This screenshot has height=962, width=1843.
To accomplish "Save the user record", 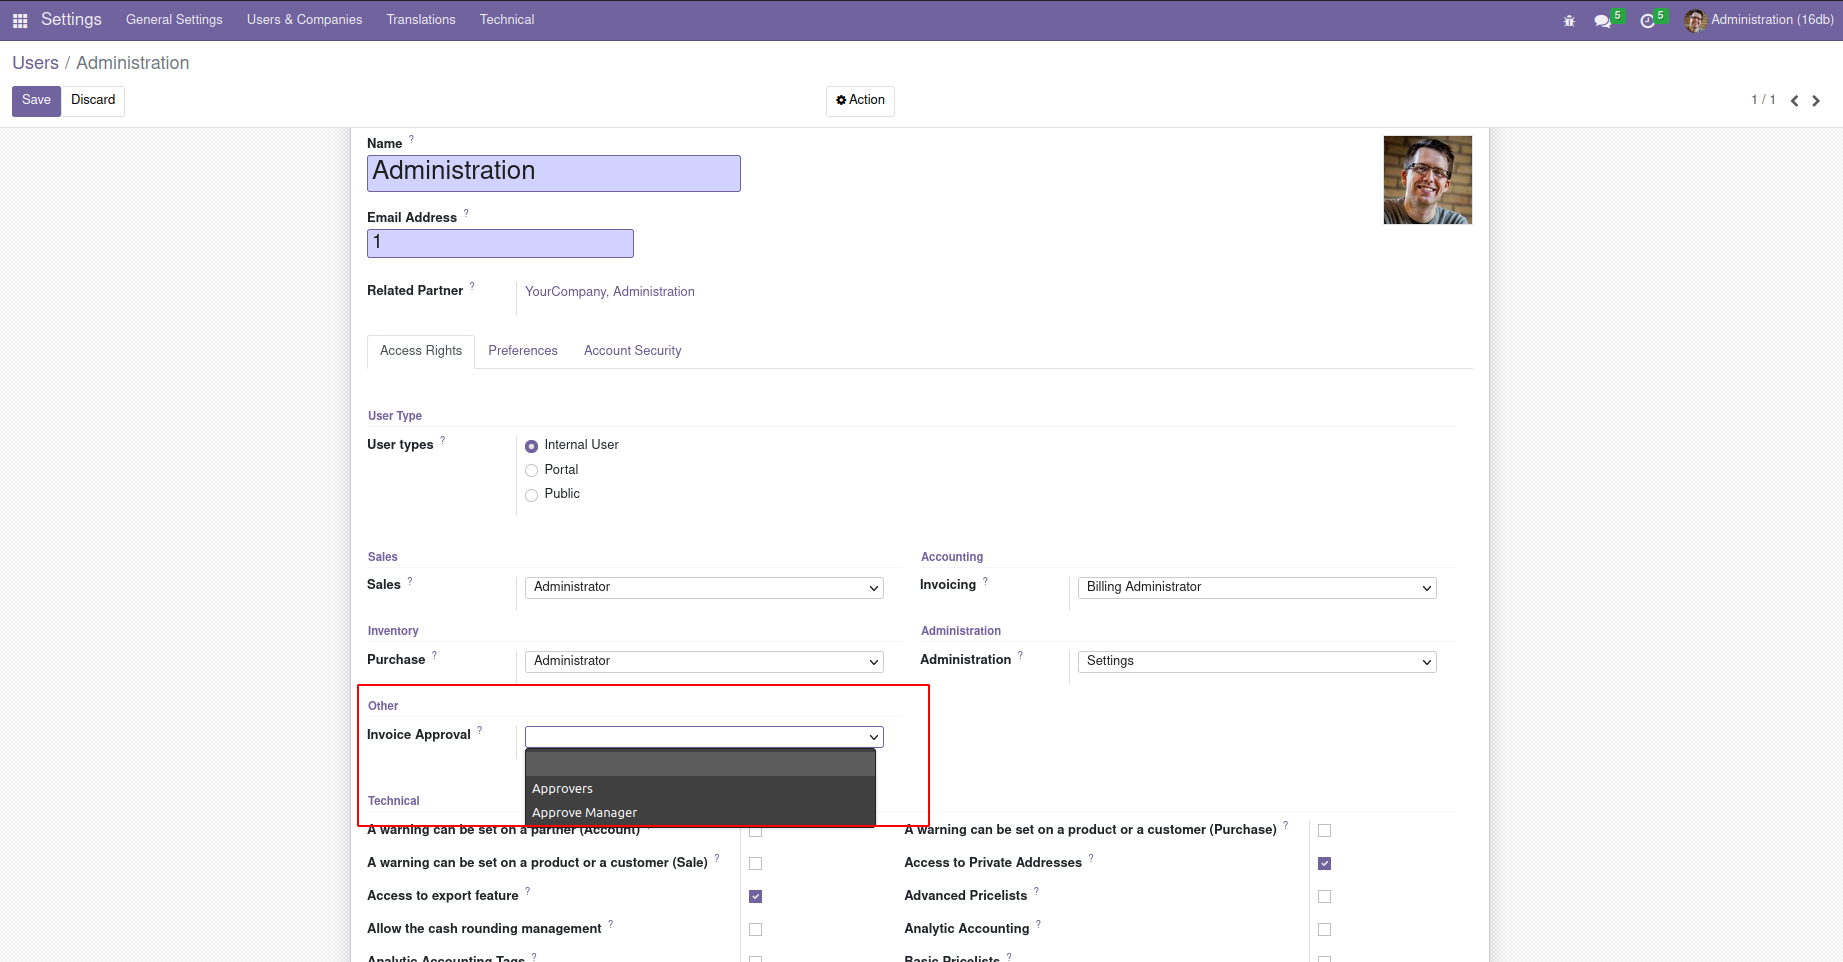I will coord(36,100).
